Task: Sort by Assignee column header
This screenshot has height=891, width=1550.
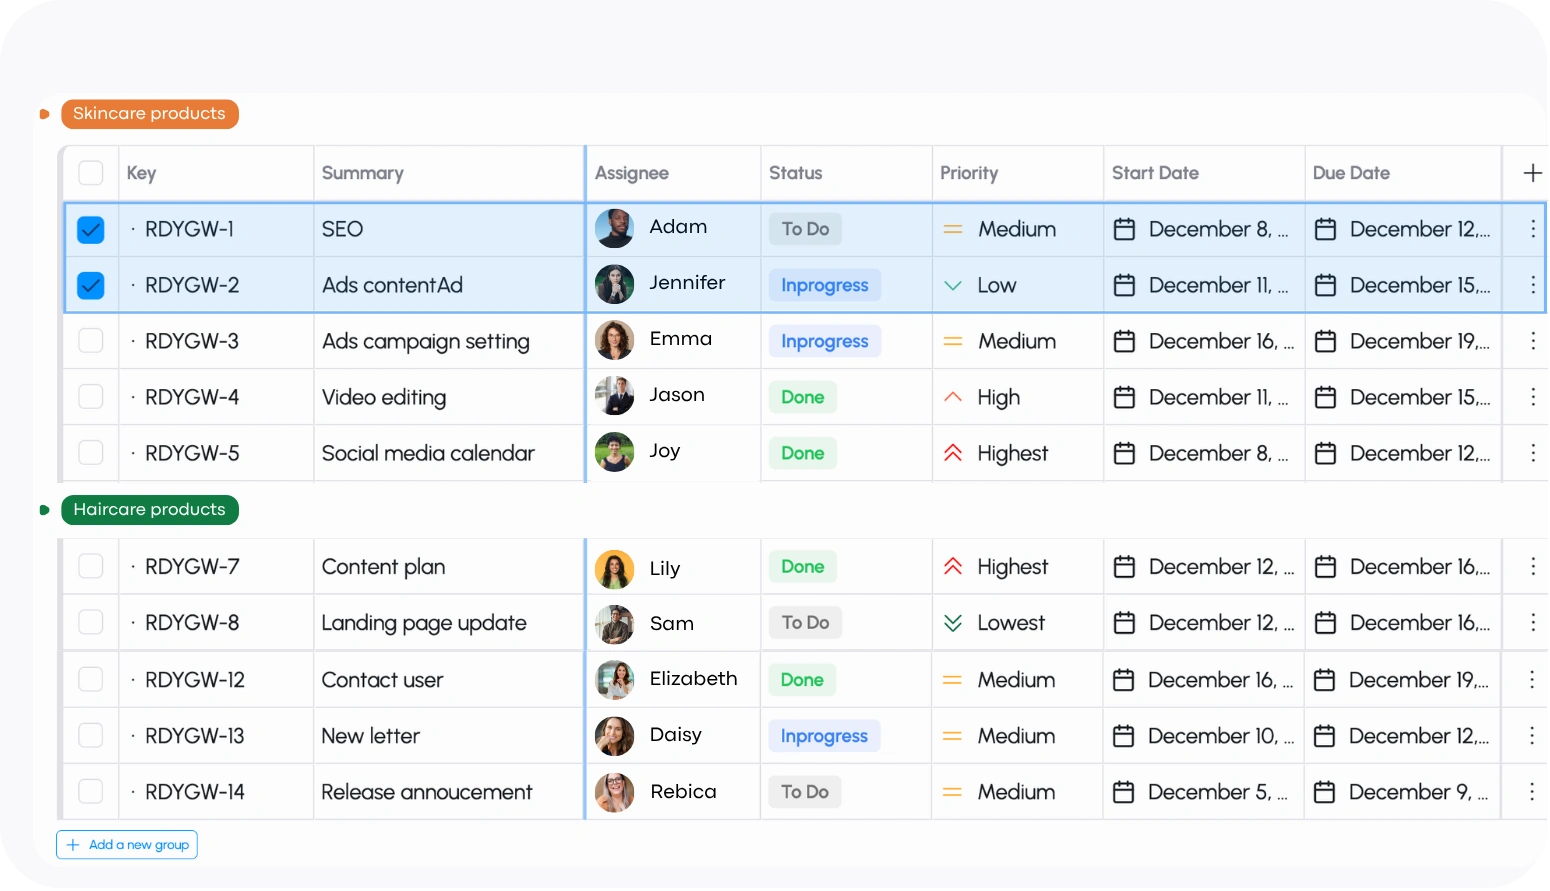Action: pyautogui.click(x=632, y=173)
